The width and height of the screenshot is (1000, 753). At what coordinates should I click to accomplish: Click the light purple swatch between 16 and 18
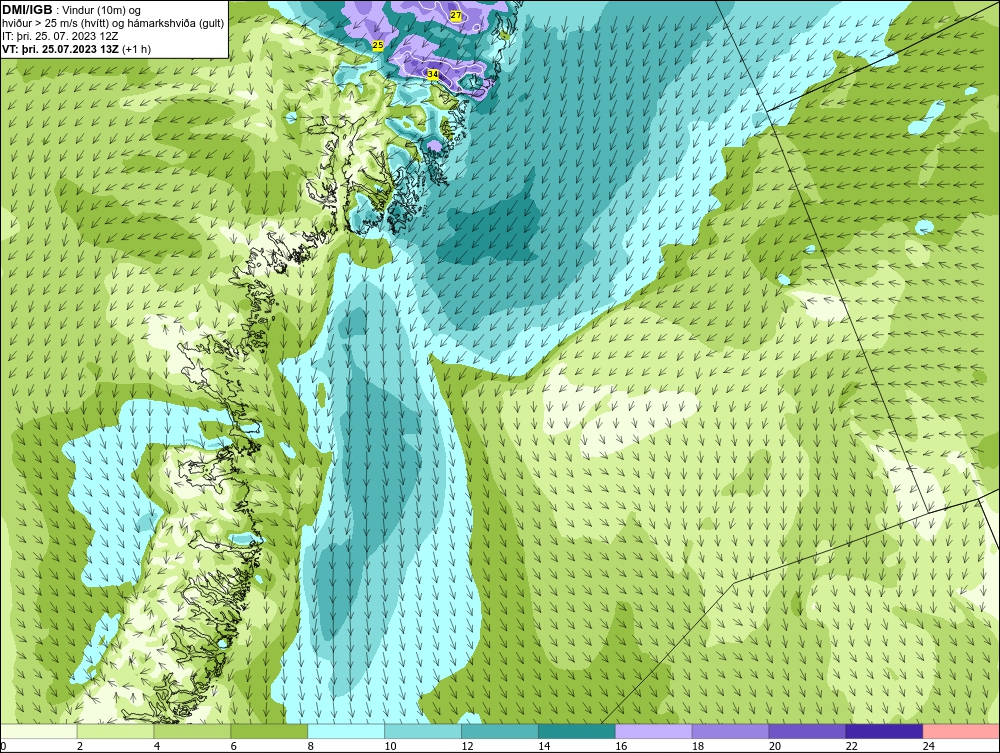click(x=654, y=731)
